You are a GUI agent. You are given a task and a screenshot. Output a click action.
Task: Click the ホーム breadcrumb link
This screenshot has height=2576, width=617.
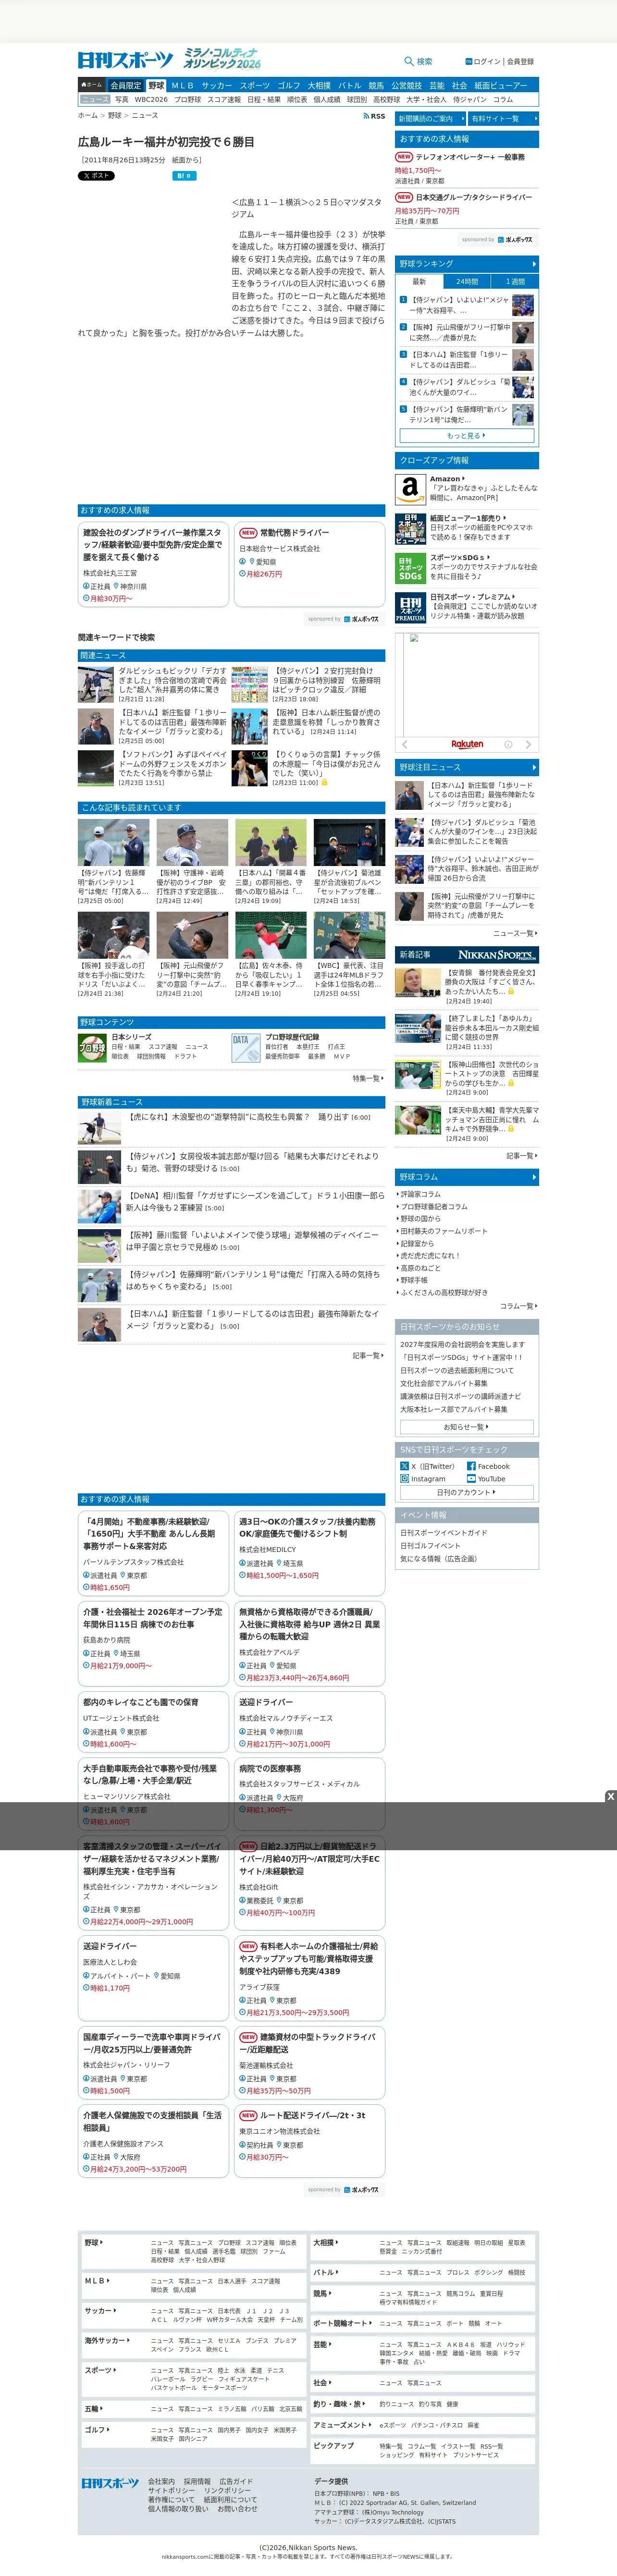88,115
